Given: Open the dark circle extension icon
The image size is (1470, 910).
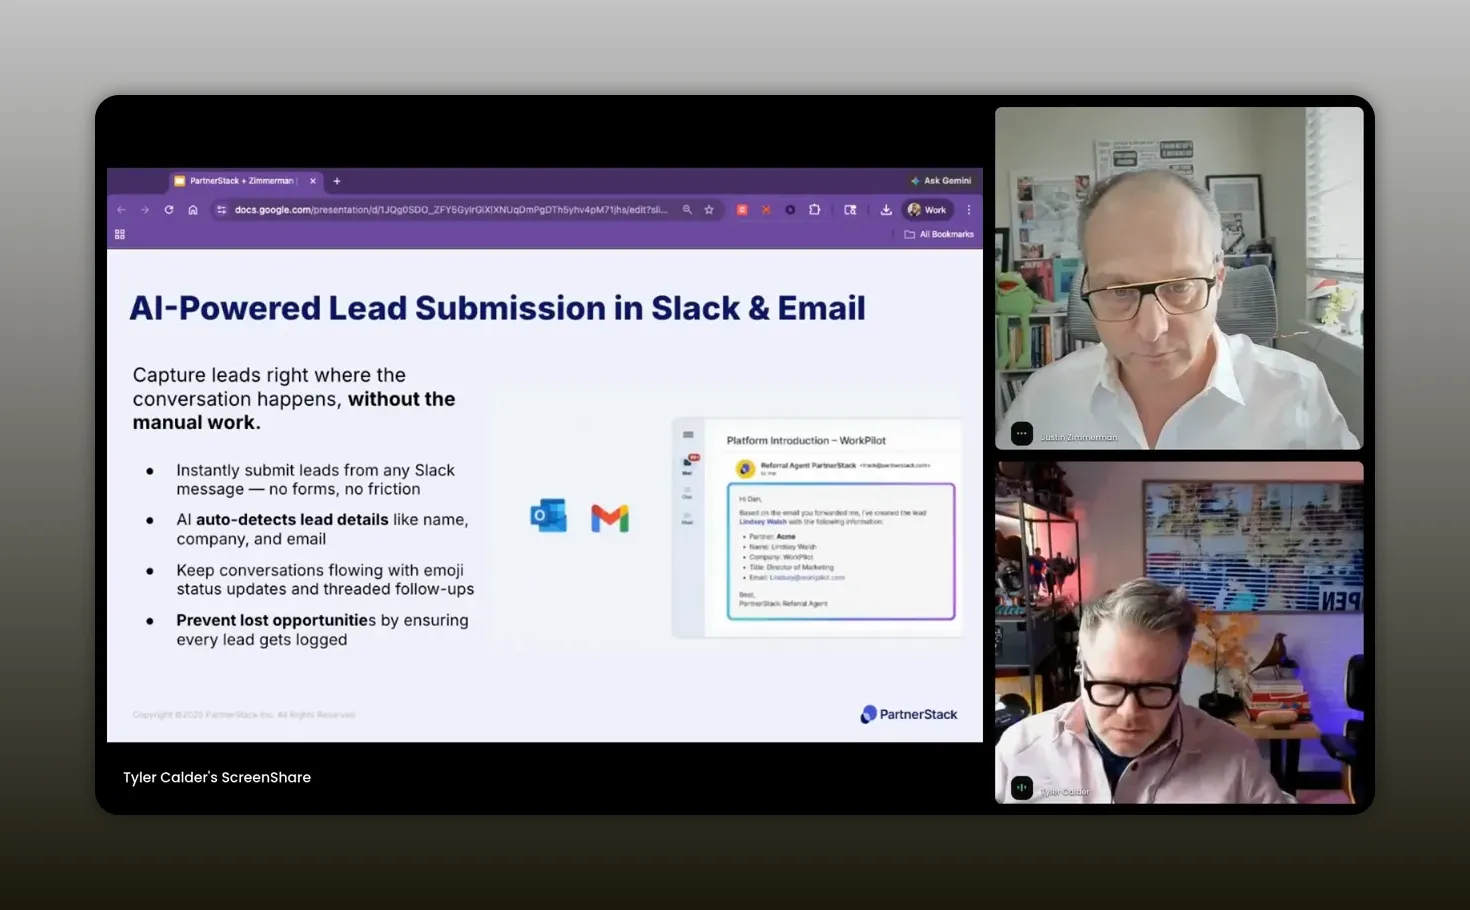Looking at the screenshot, I should [x=790, y=210].
